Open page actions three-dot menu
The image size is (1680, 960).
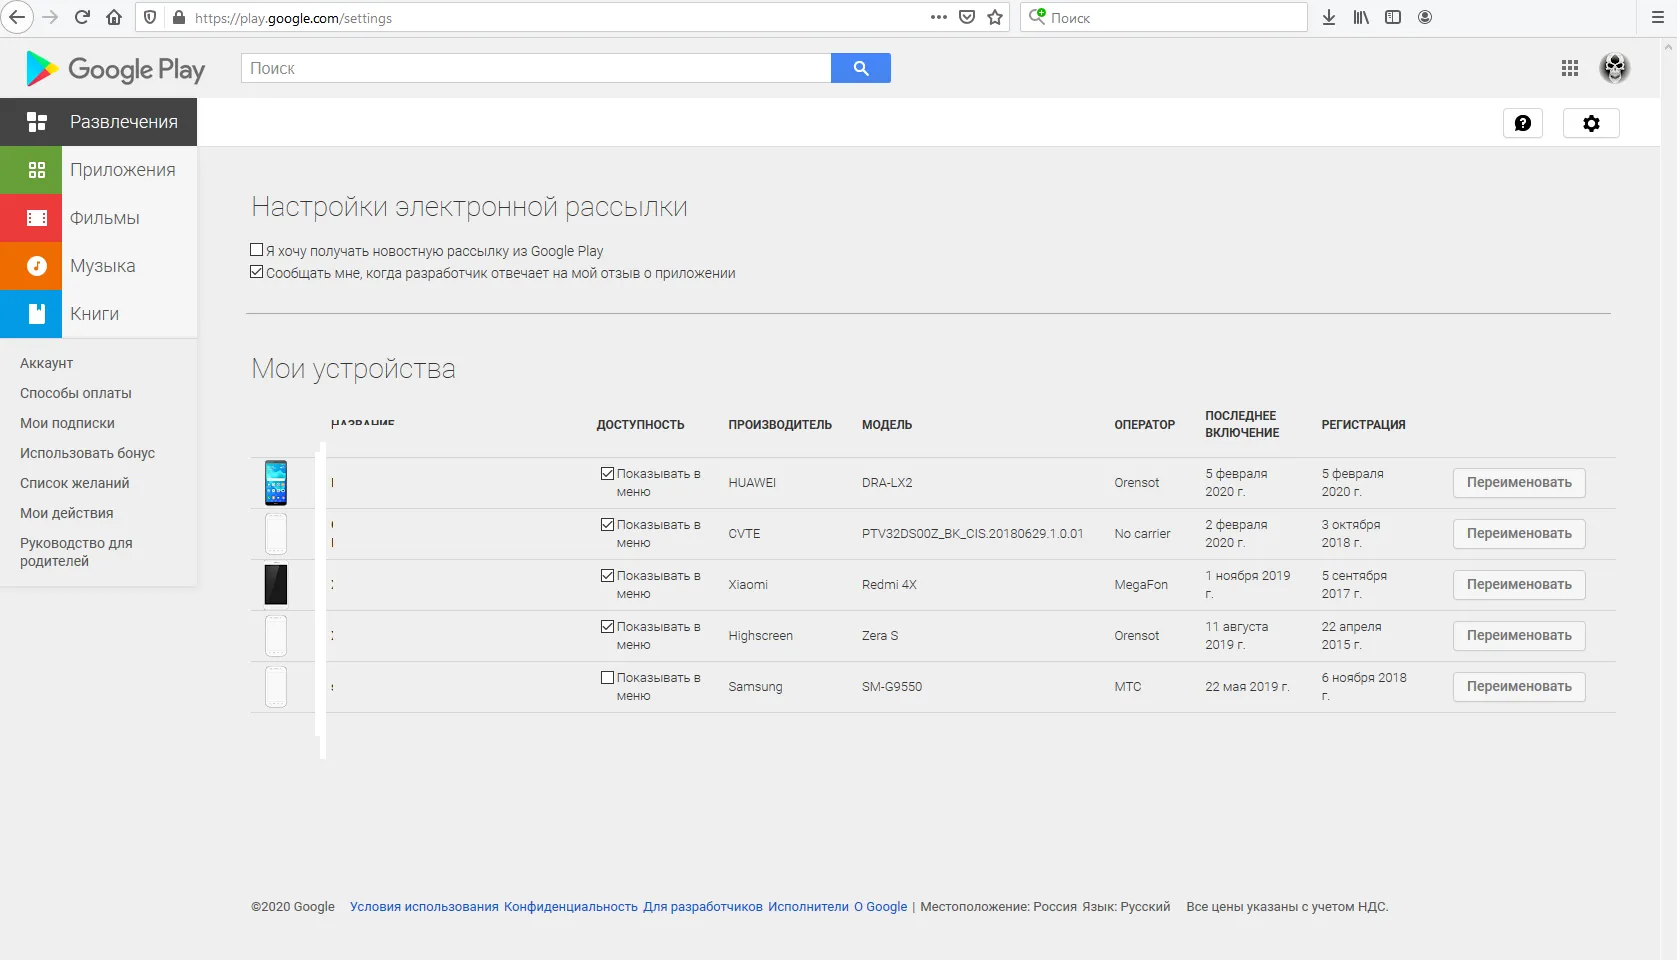click(938, 17)
